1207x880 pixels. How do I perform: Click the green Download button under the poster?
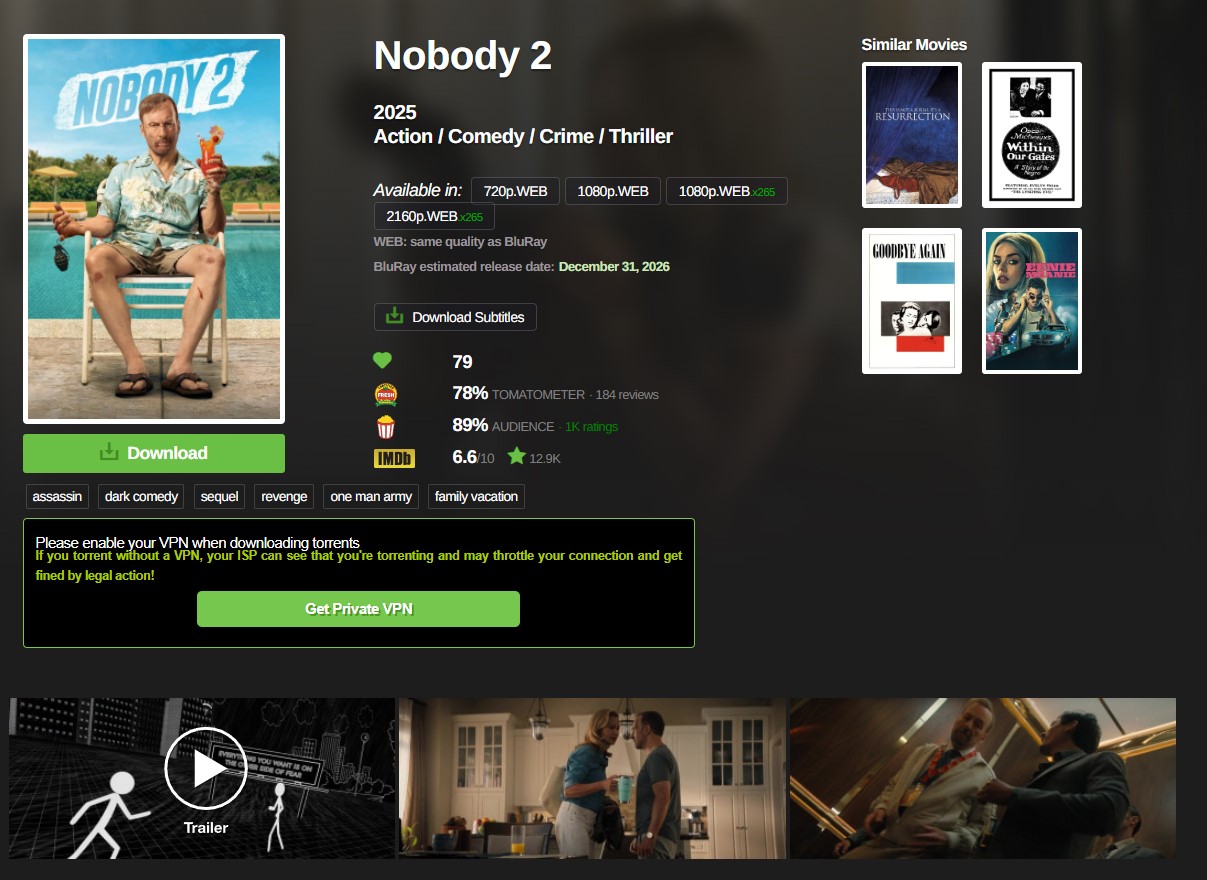(x=154, y=453)
